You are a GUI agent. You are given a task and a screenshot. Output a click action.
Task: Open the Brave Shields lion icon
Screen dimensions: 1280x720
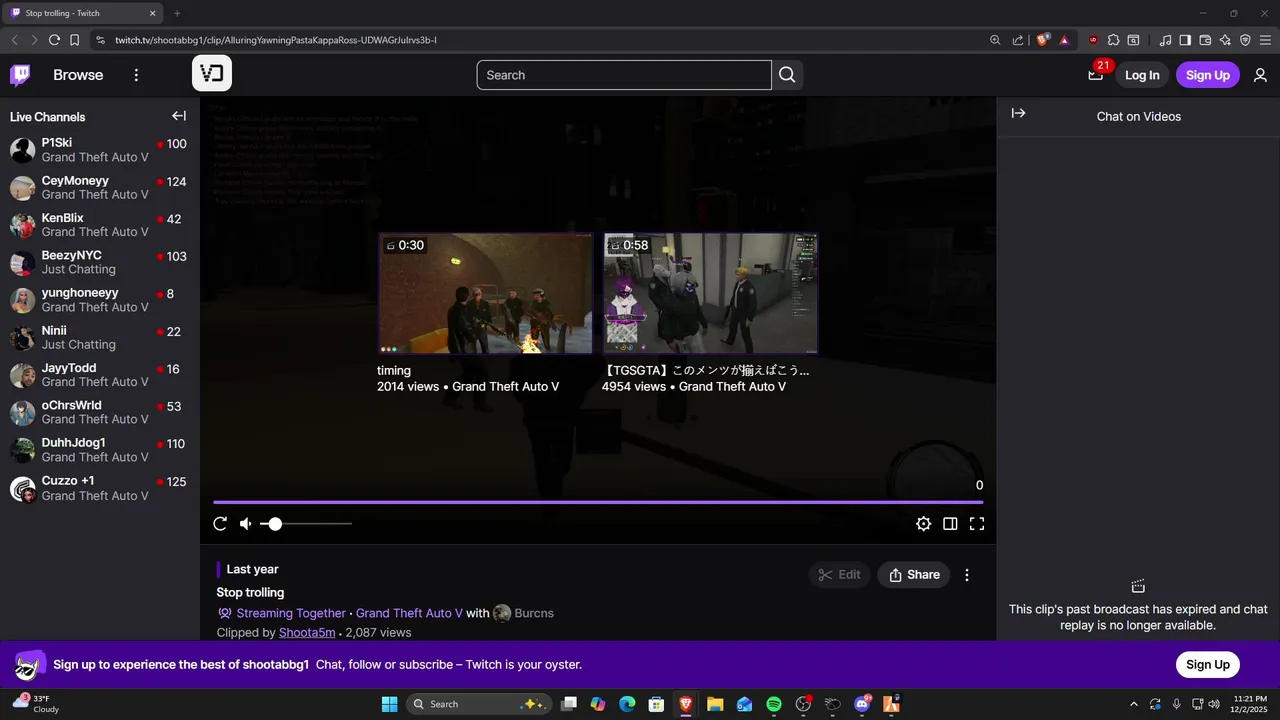1043,40
